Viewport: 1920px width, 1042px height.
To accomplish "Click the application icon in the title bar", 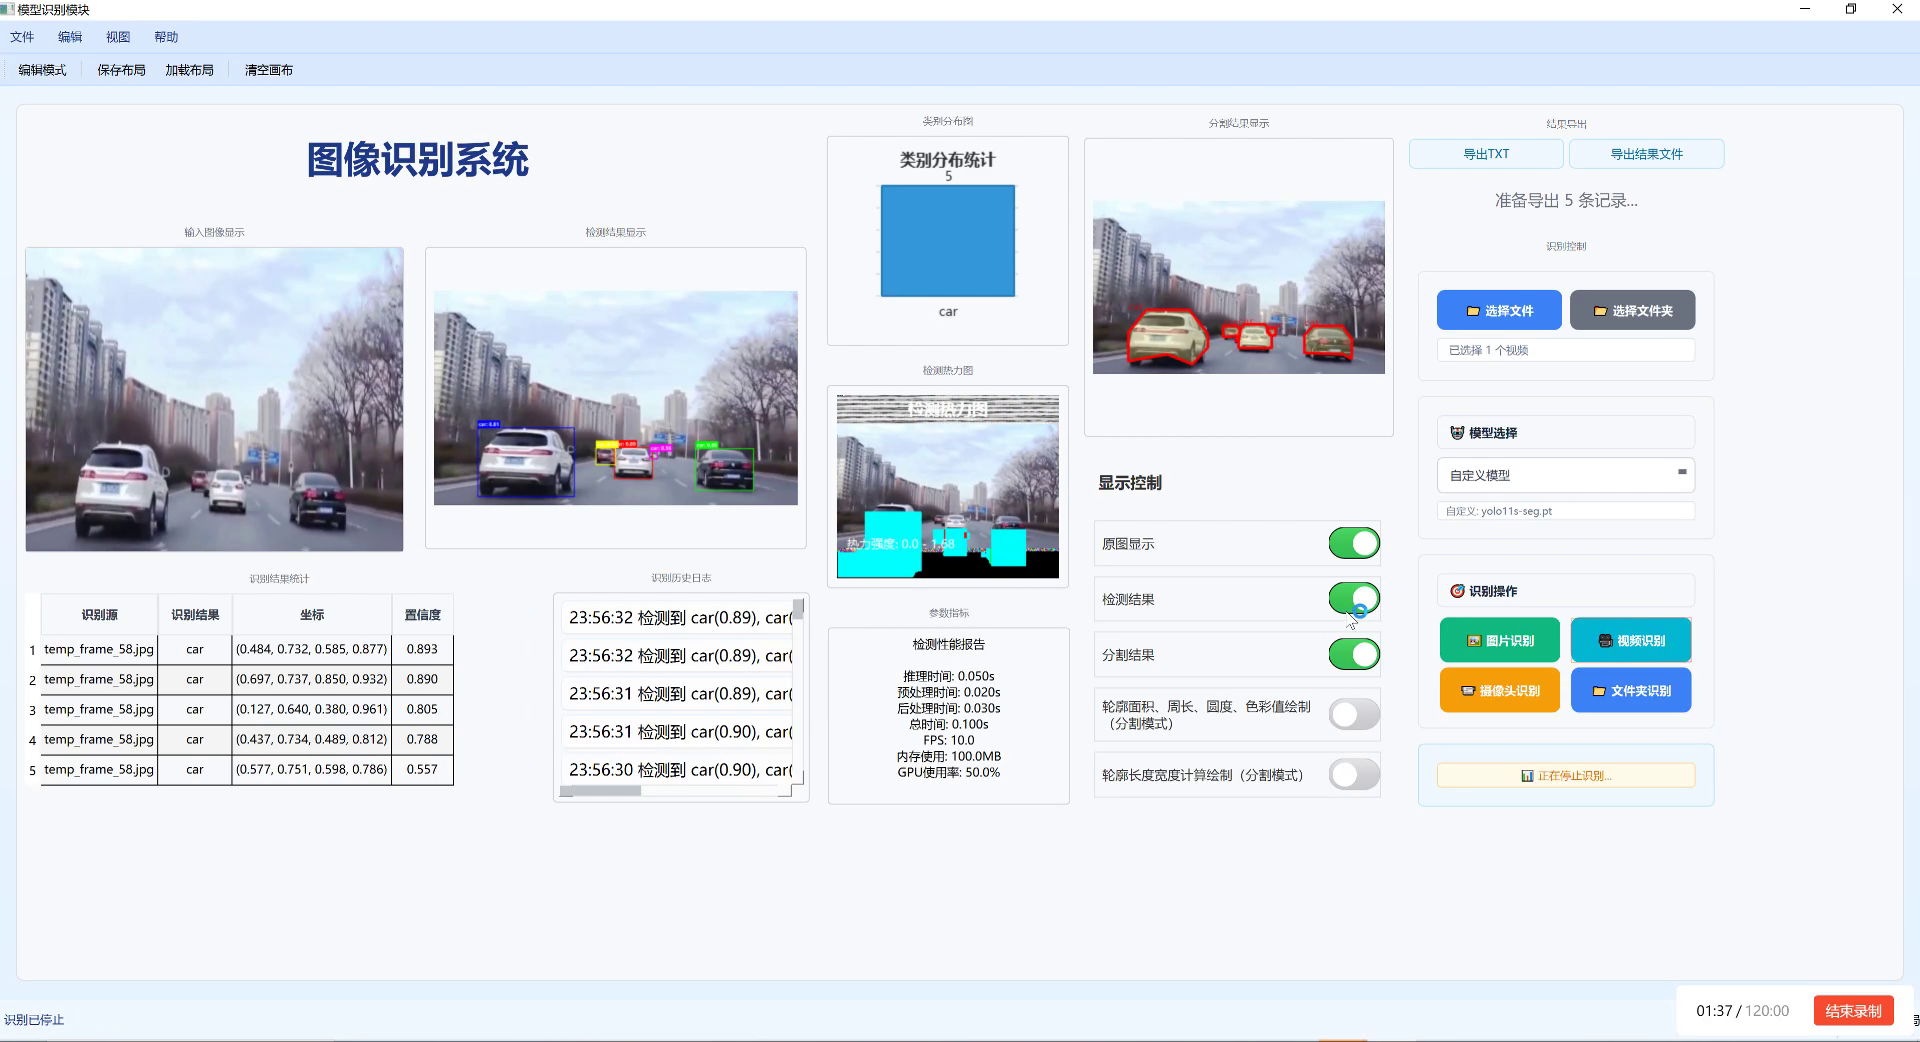I will (x=8, y=9).
